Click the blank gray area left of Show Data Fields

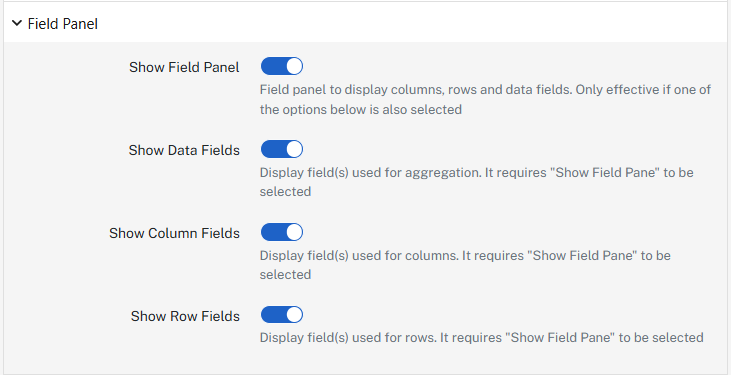click(65, 150)
